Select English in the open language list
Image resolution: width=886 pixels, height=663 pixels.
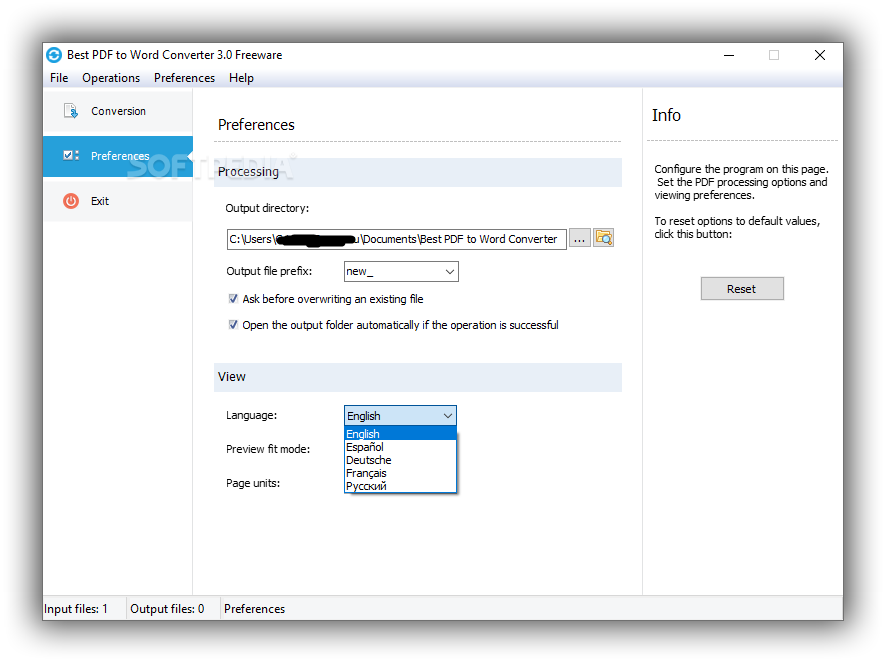[400, 434]
